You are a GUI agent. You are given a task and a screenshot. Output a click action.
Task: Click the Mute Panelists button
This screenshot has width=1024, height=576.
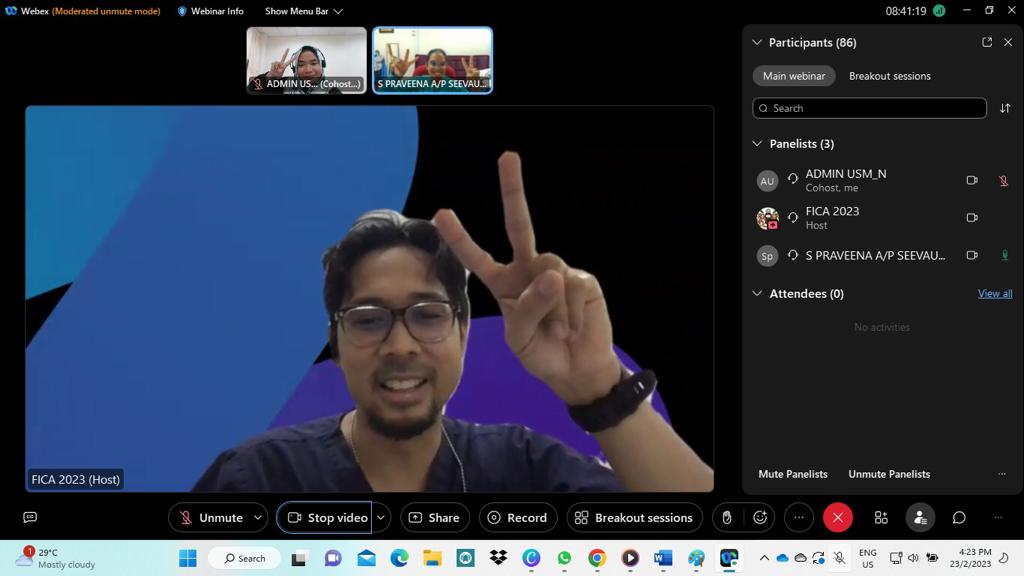tap(792, 474)
